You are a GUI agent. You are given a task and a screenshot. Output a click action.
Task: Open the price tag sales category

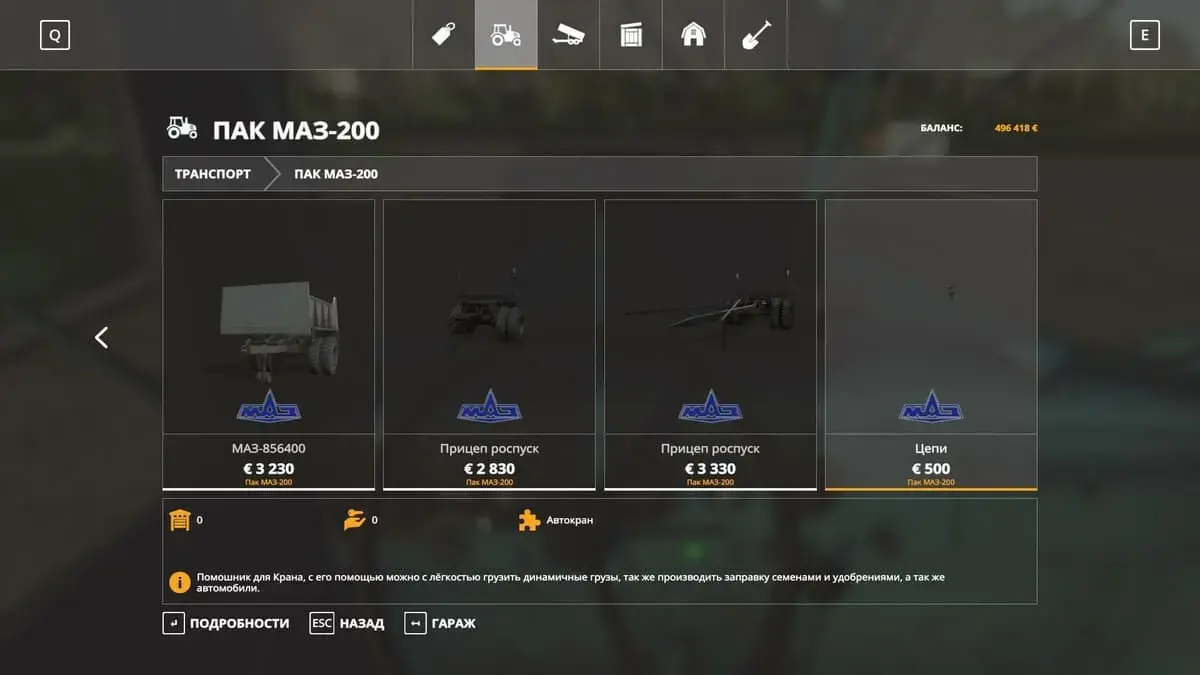tap(444, 35)
